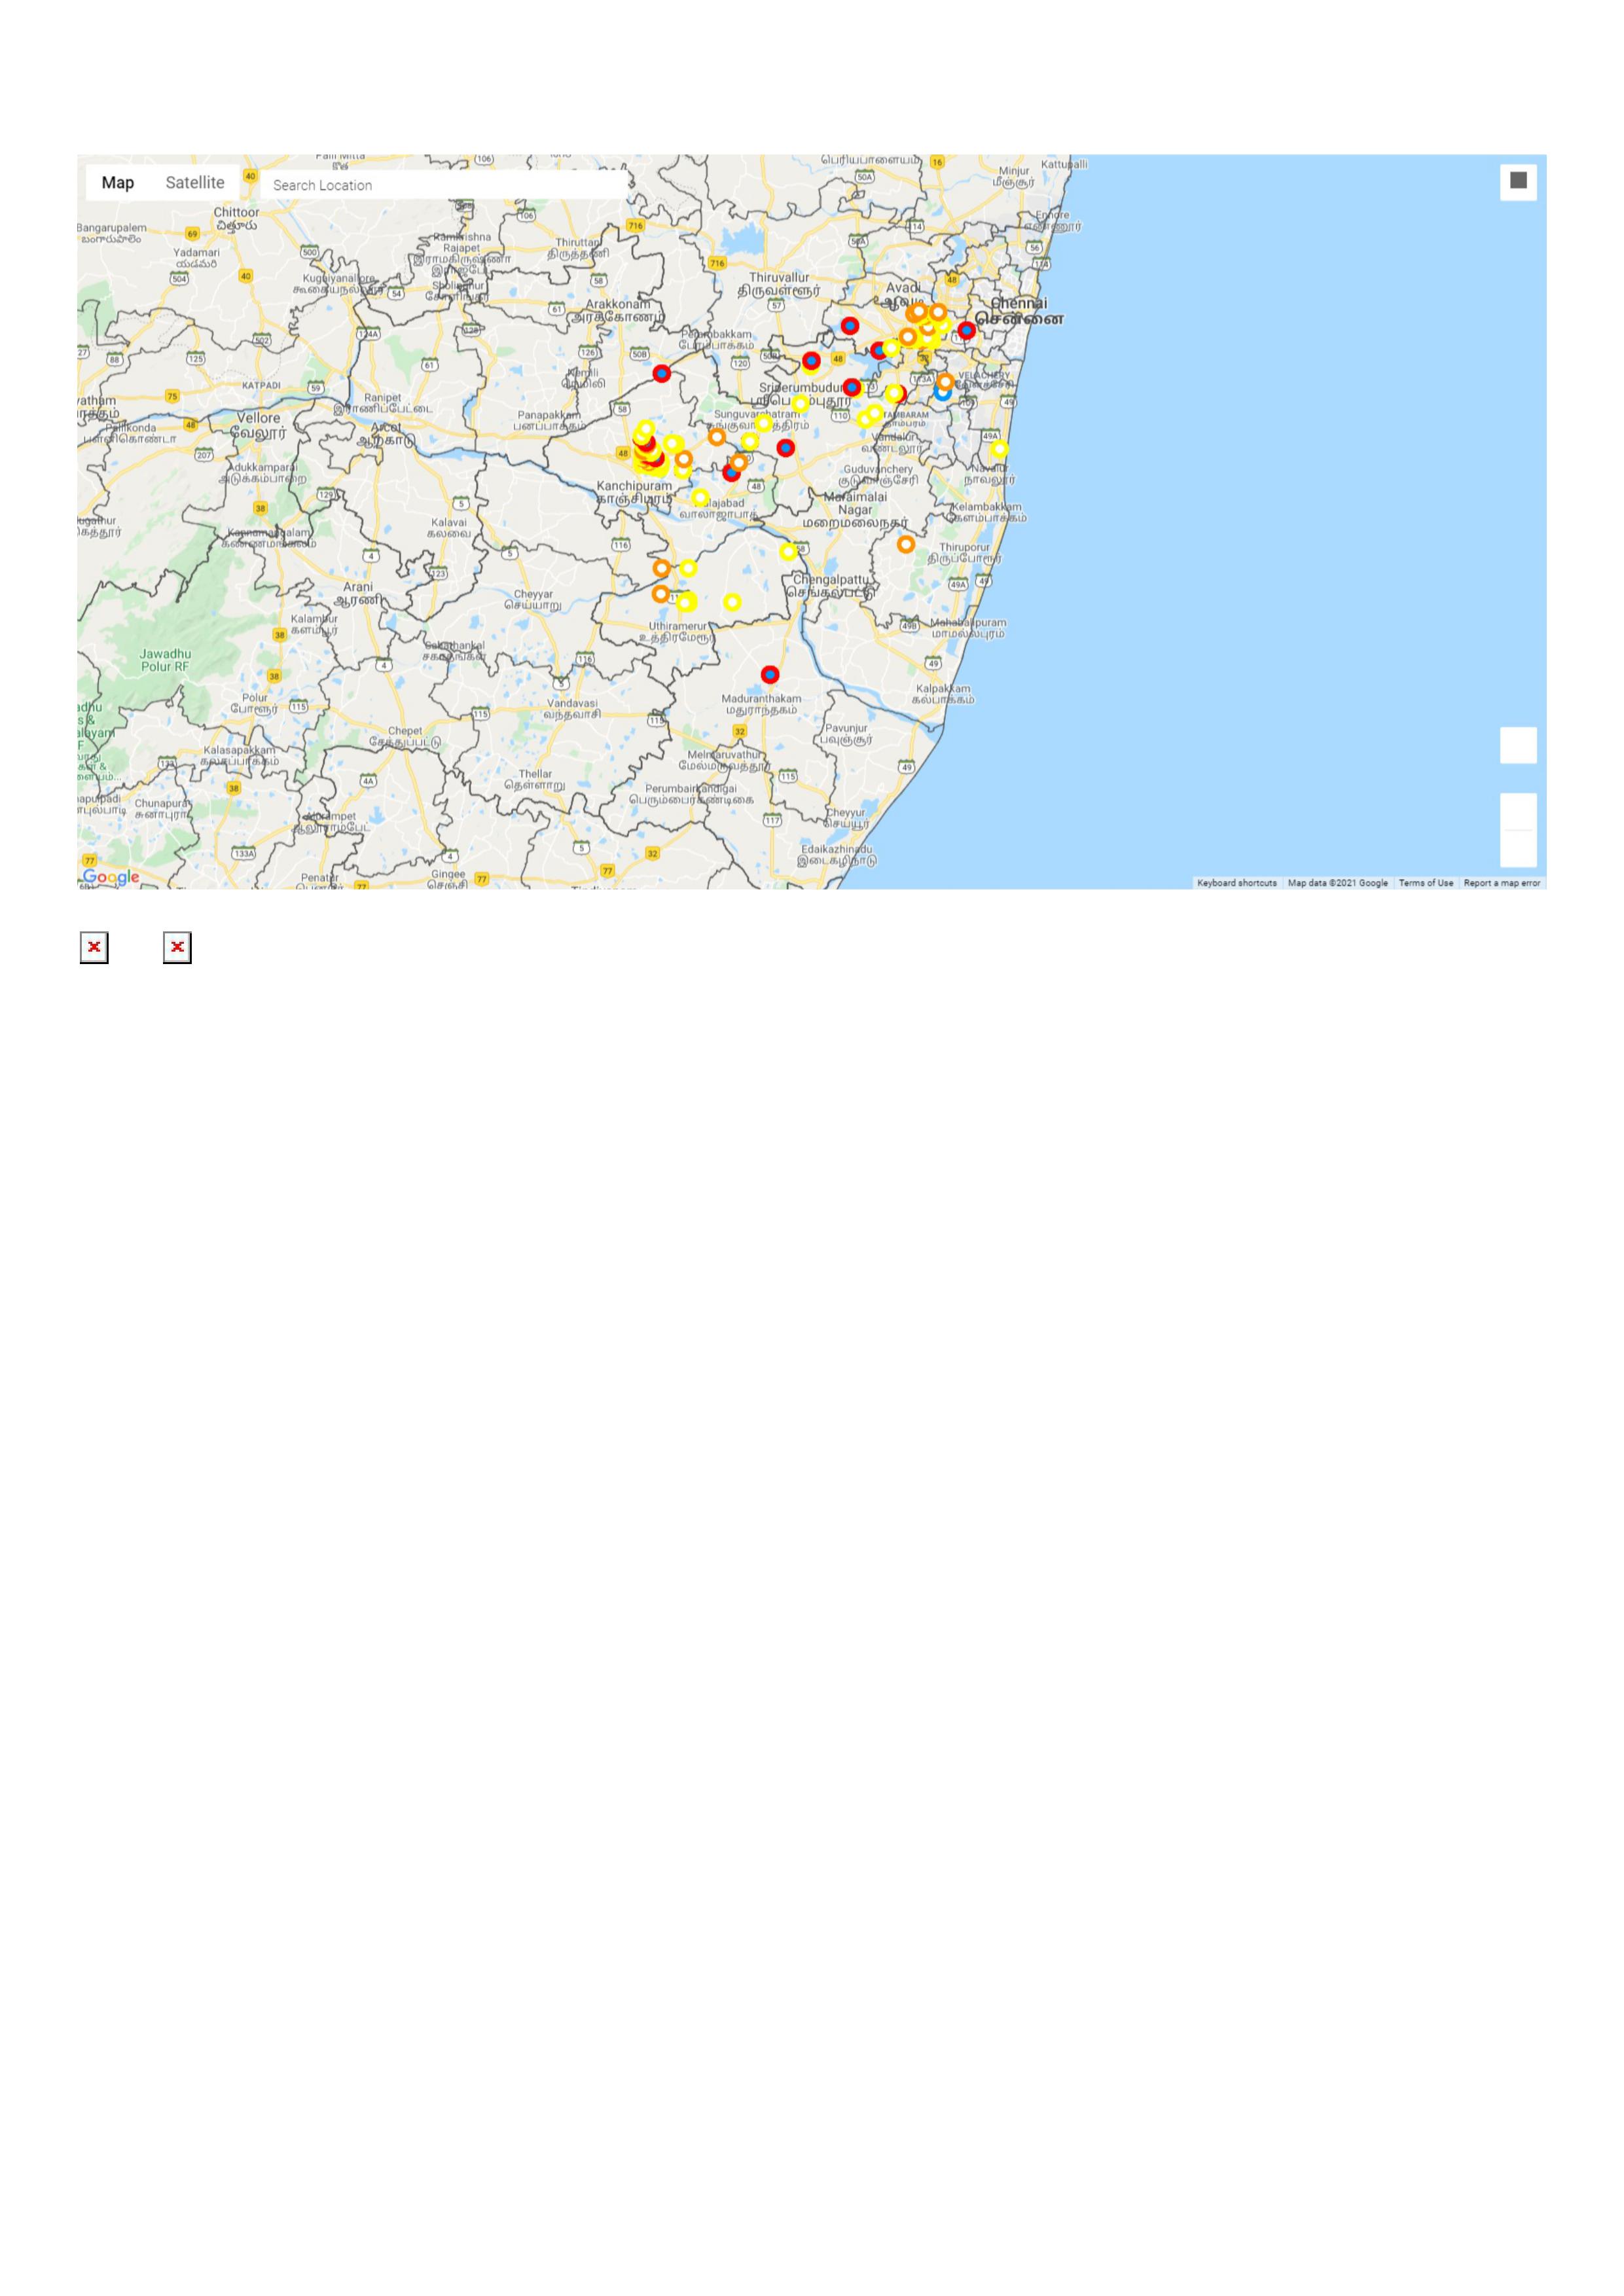1624x2296 pixels.
Task: Click the Report a map error link
Action: (x=1501, y=883)
